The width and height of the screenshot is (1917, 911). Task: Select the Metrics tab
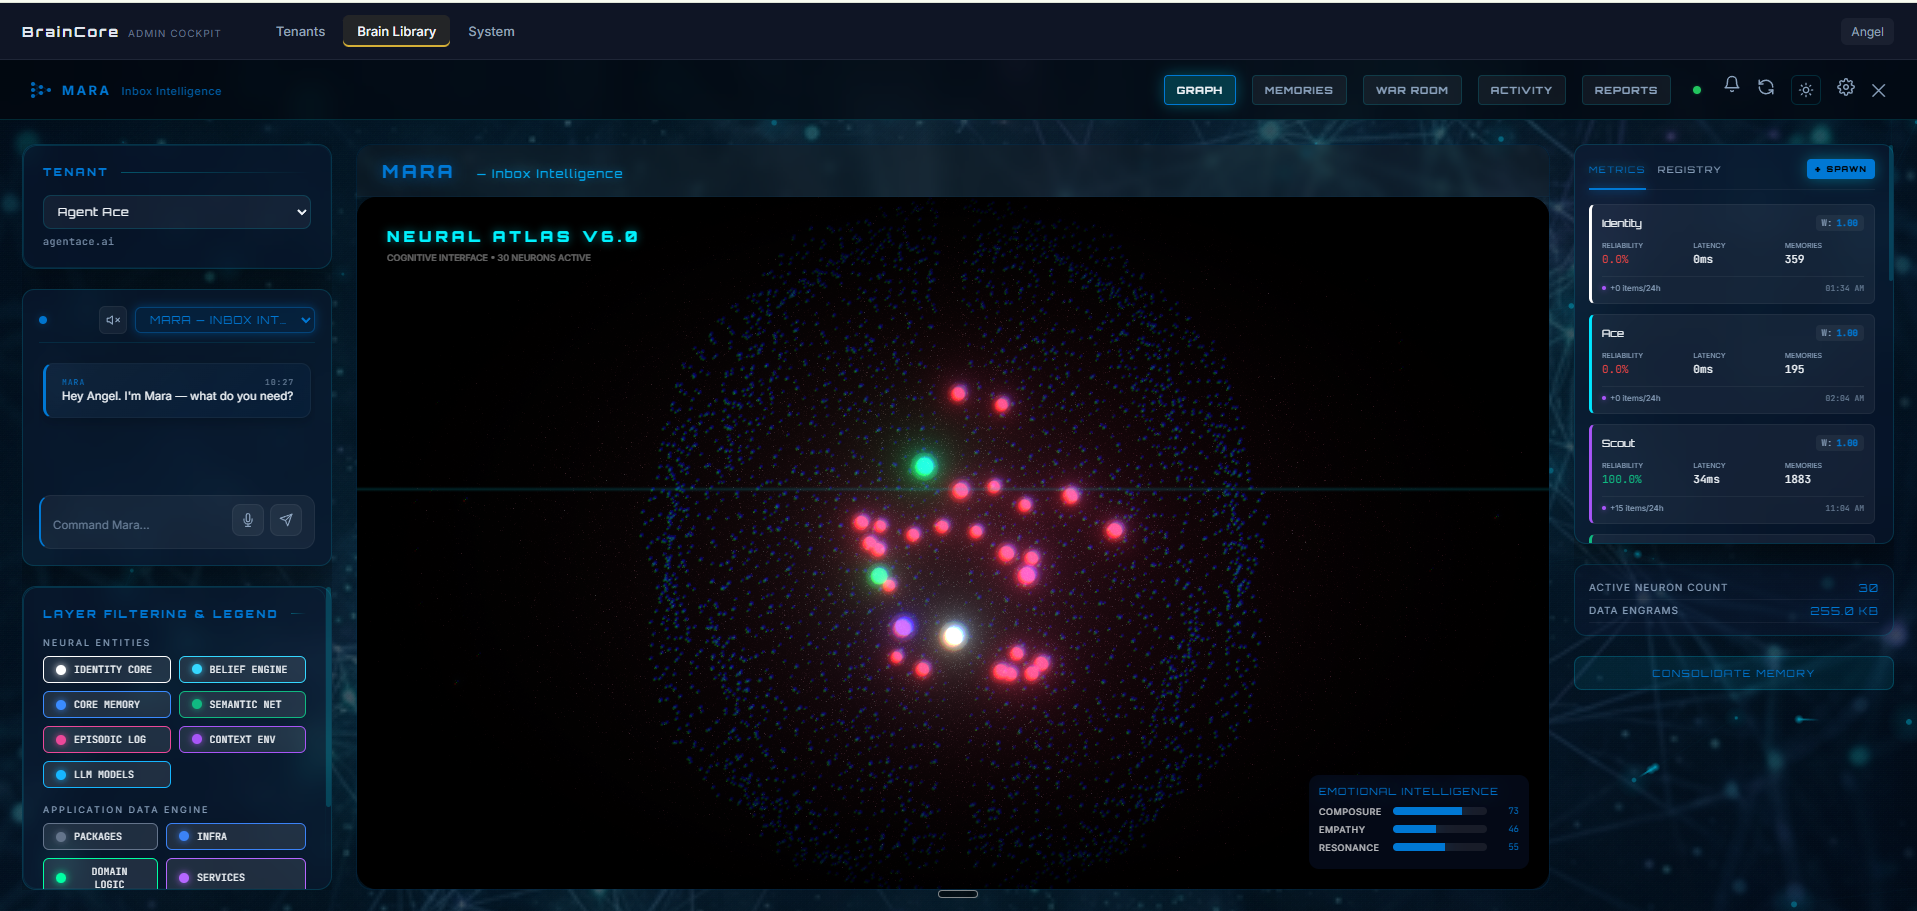click(1616, 170)
